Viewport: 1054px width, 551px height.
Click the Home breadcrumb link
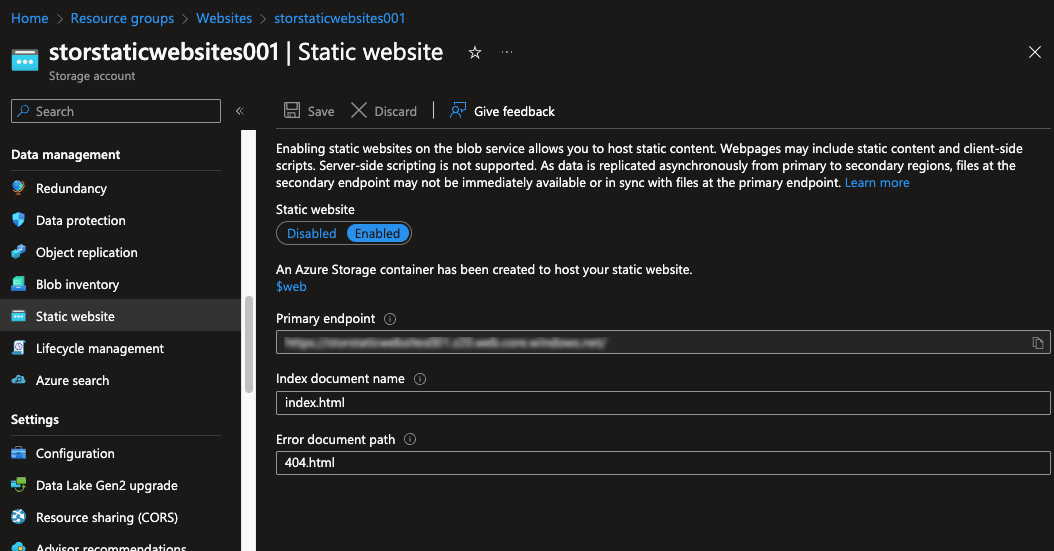pos(30,18)
